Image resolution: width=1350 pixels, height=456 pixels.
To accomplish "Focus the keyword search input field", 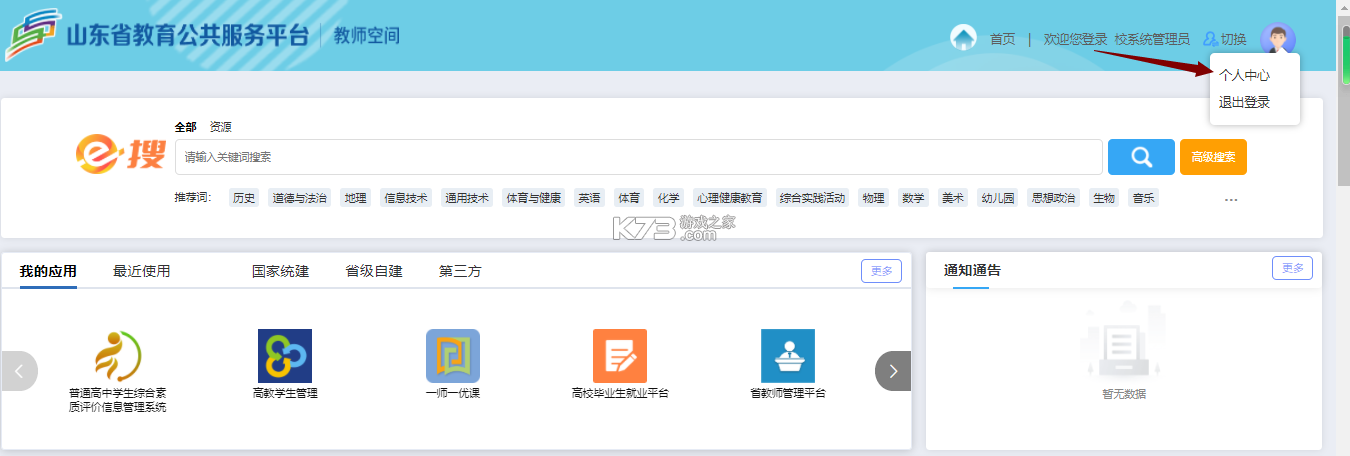I will click(639, 157).
